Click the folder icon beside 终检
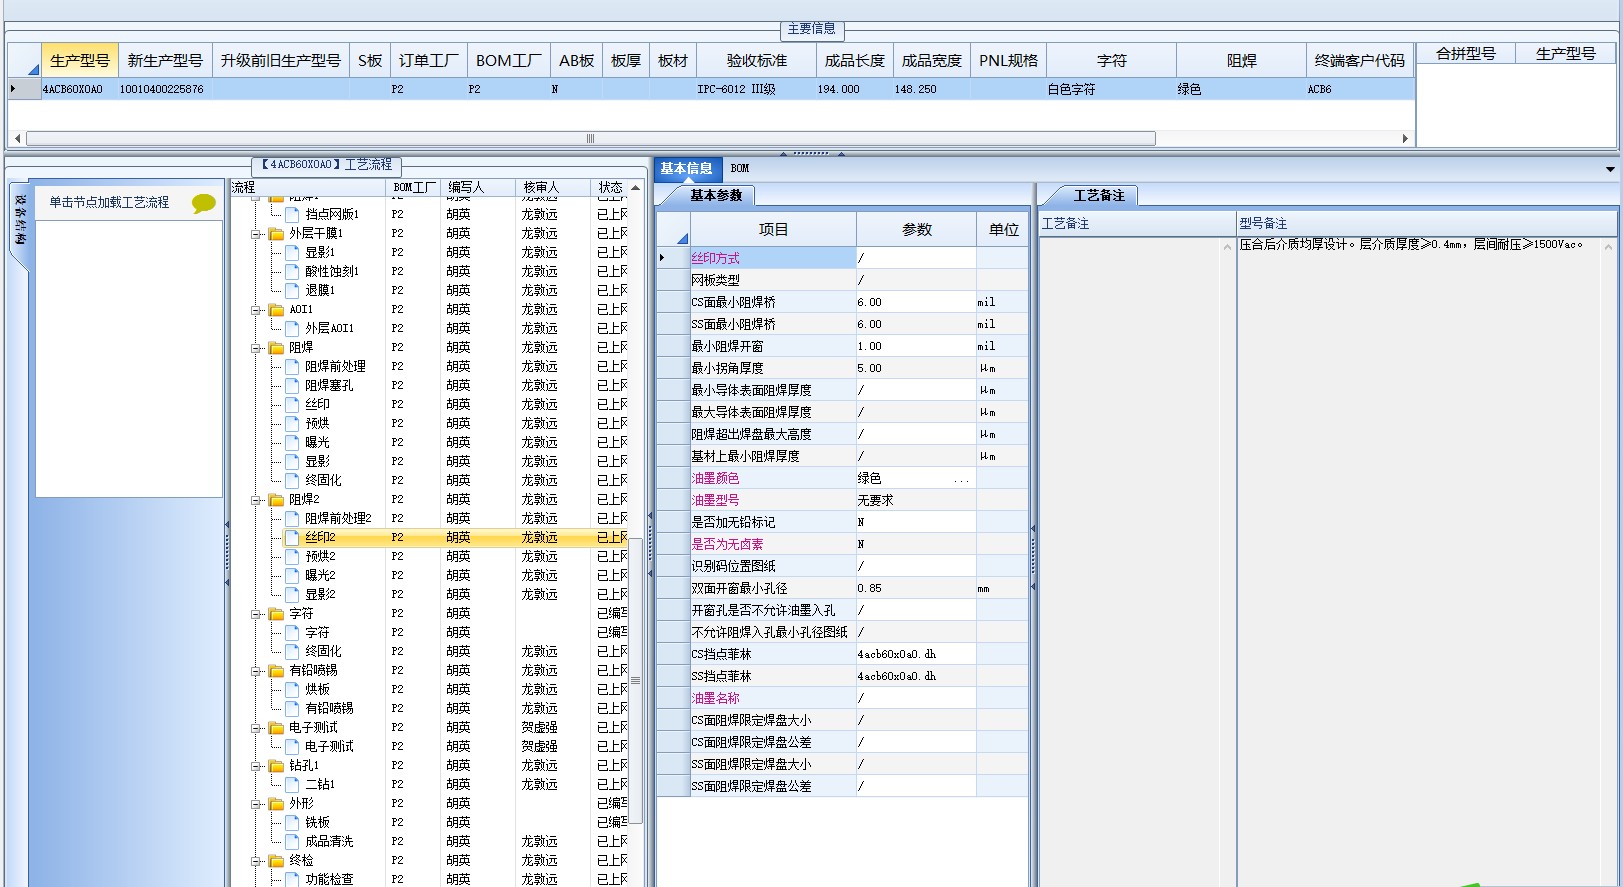This screenshot has width=1623, height=887. pyautogui.click(x=277, y=860)
